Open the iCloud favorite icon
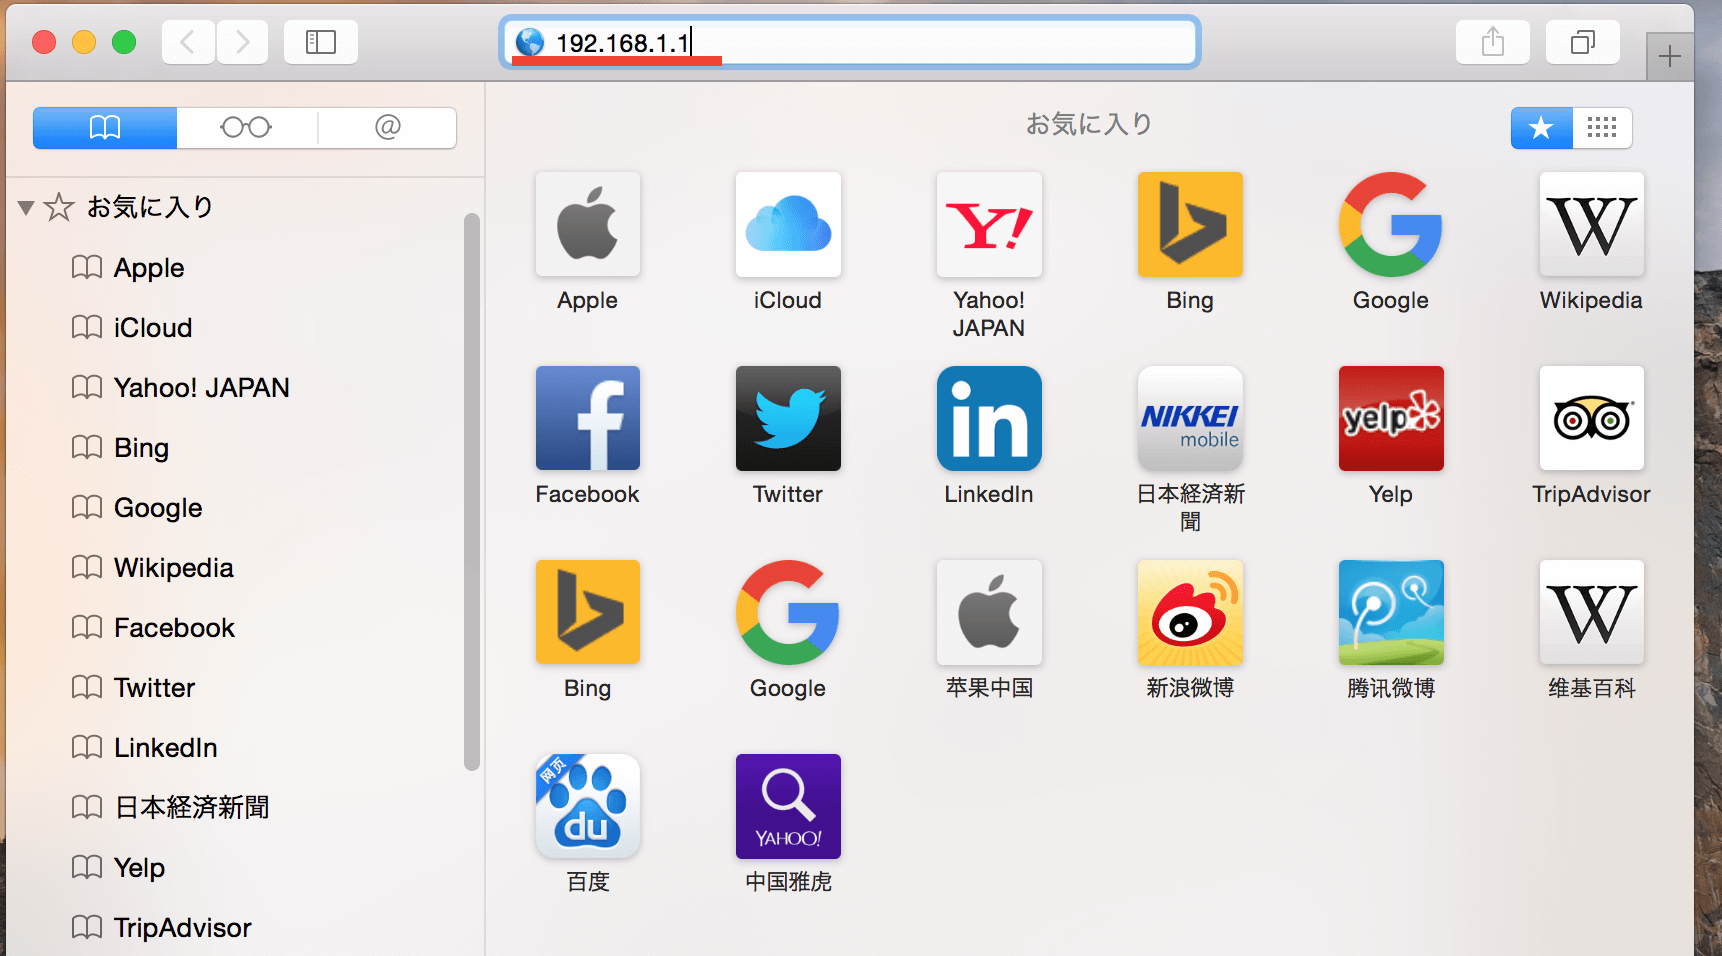The width and height of the screenshot is (1722, 956). click(787, 225)
